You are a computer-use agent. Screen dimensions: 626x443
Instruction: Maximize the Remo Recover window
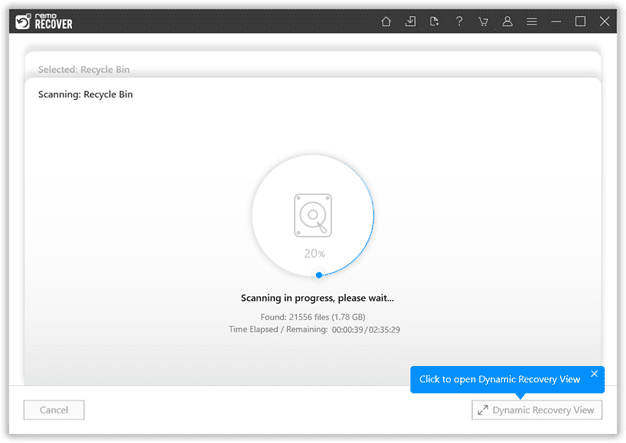point(580,21)
